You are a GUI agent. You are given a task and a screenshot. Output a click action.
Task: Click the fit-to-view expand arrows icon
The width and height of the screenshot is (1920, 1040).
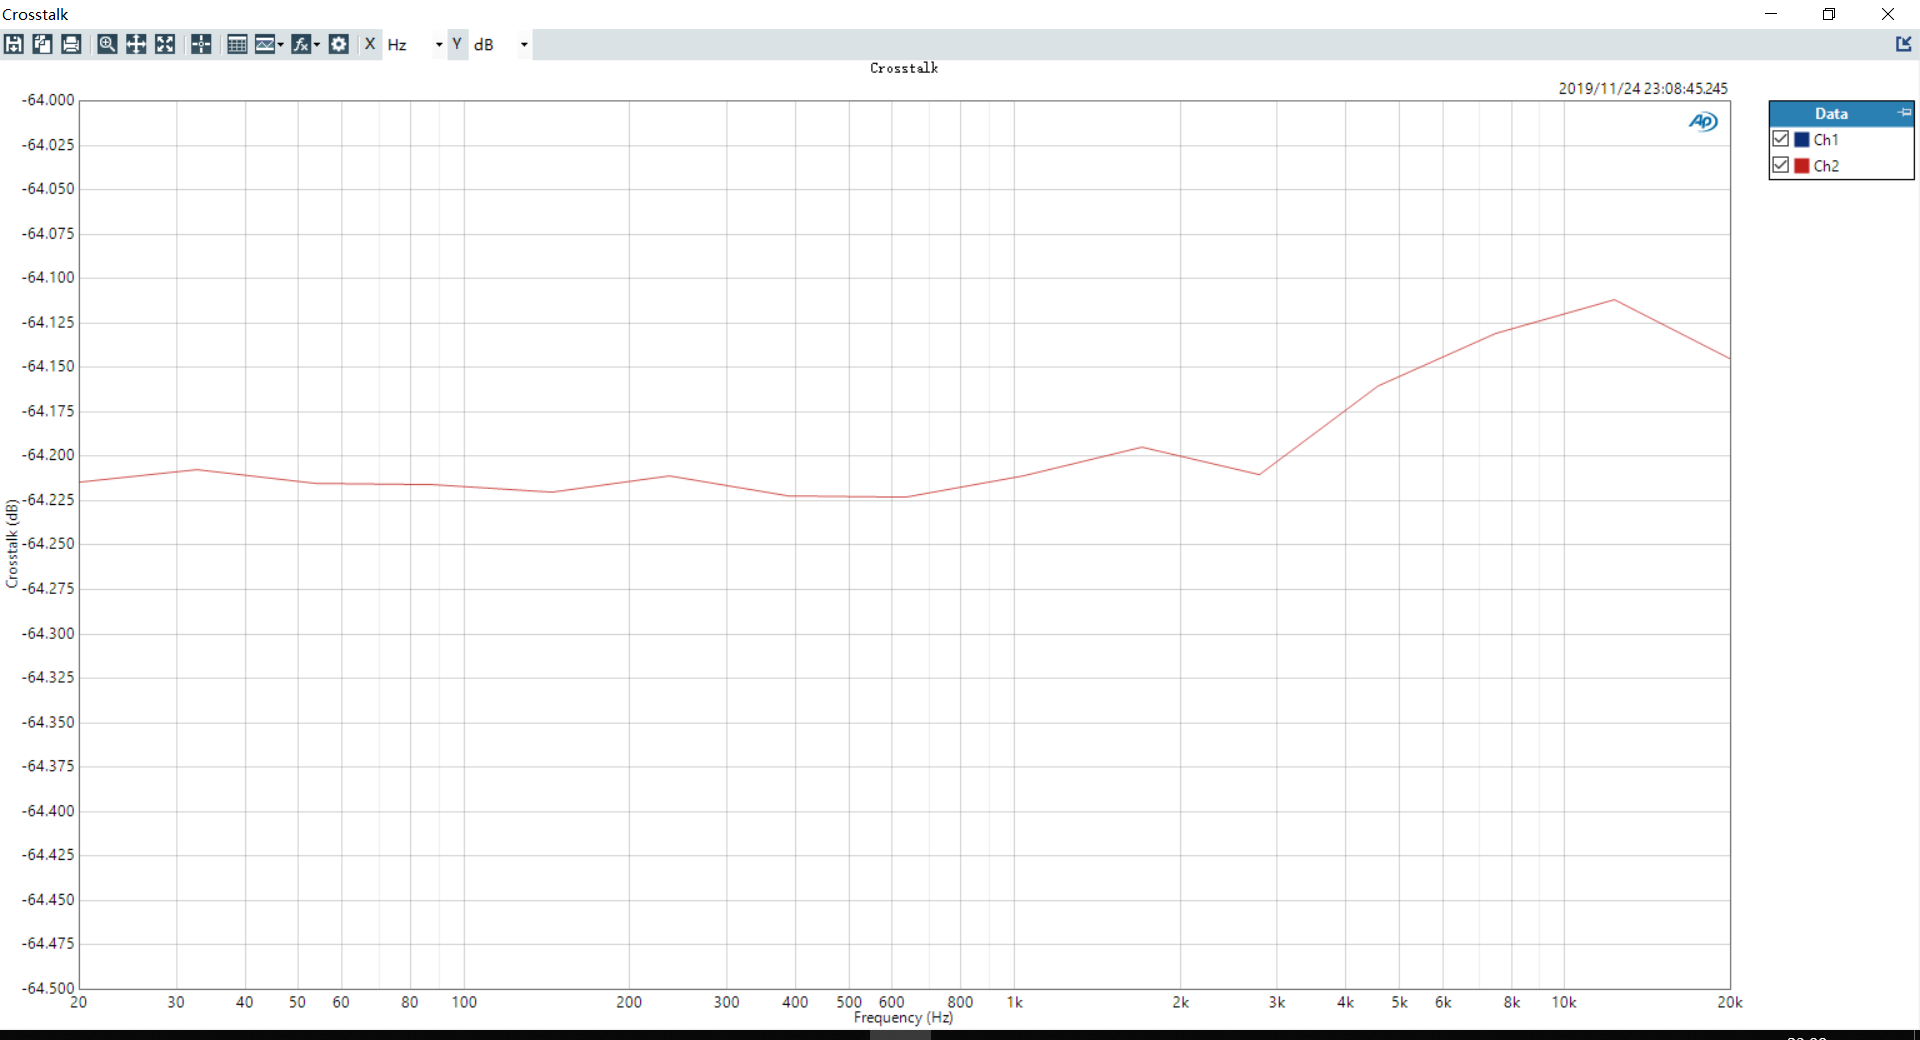pos(165,44)
